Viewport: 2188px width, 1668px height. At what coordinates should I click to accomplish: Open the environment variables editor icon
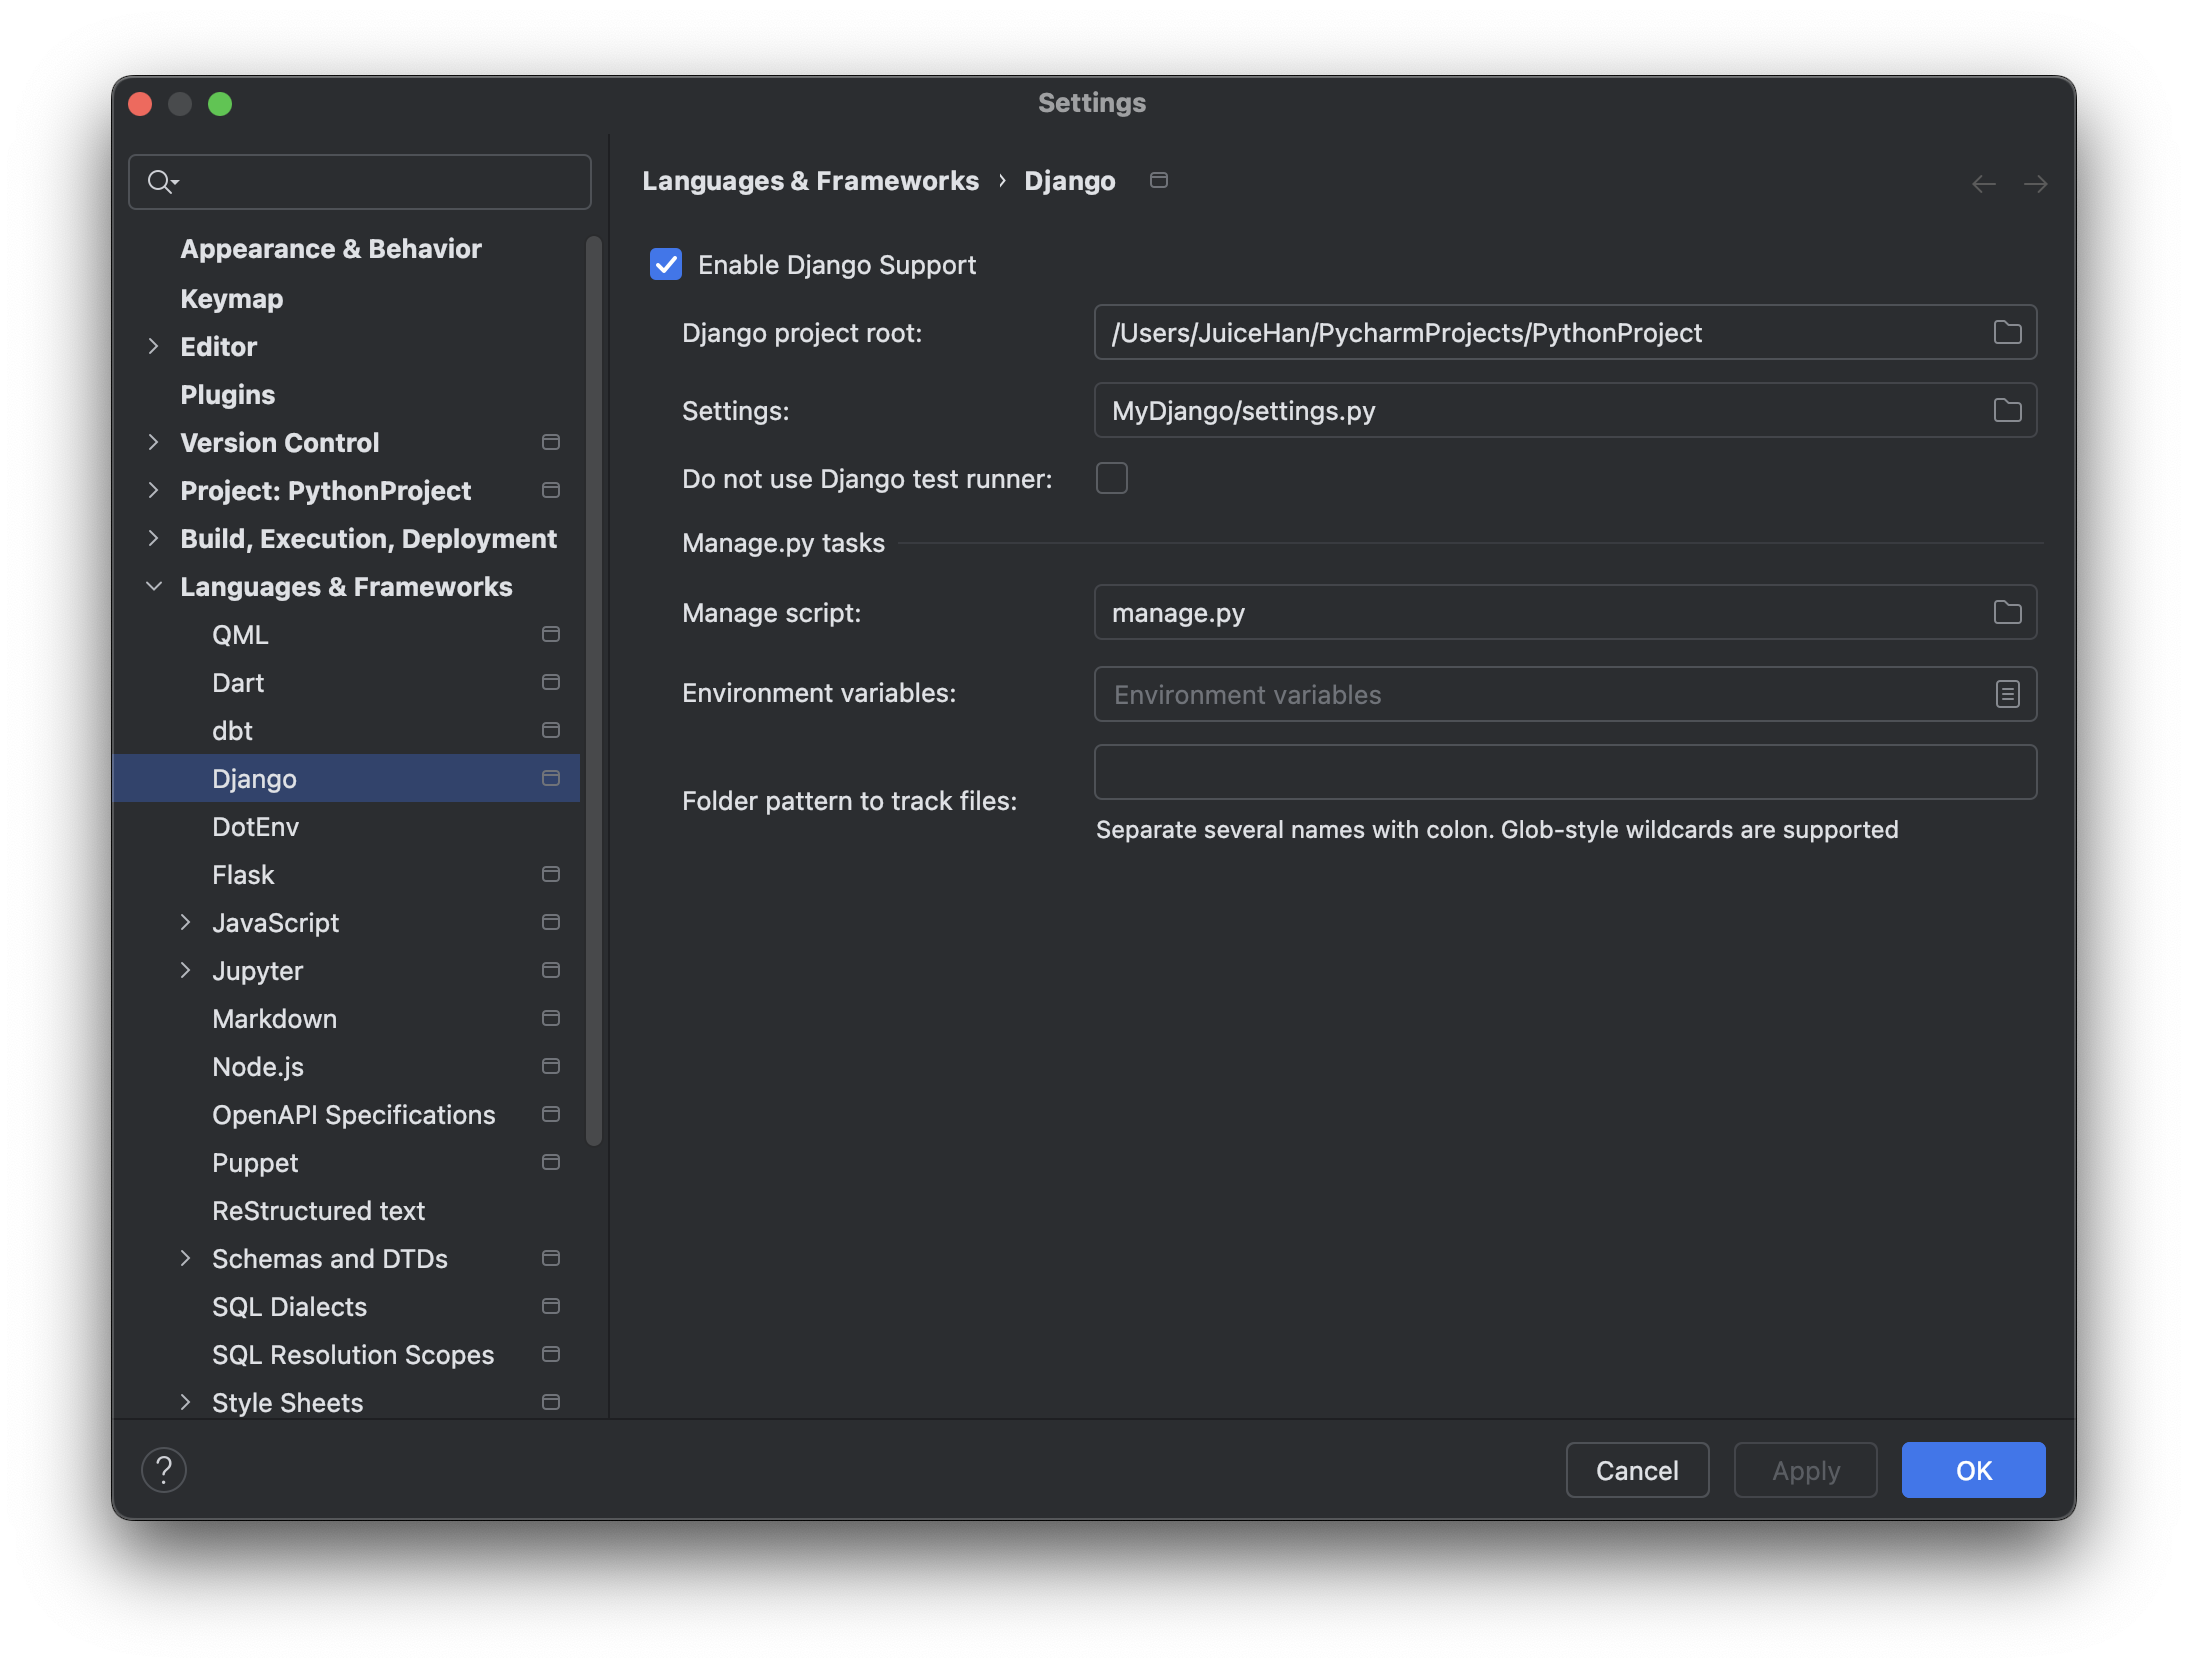[2007, 694]
